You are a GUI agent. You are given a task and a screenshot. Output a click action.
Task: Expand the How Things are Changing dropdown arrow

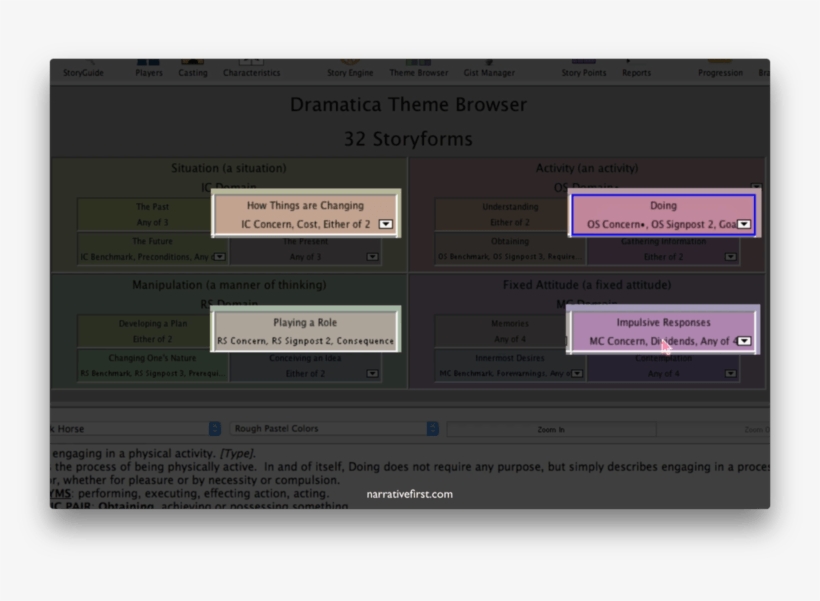pyautogui.click(x=386, y=225)
